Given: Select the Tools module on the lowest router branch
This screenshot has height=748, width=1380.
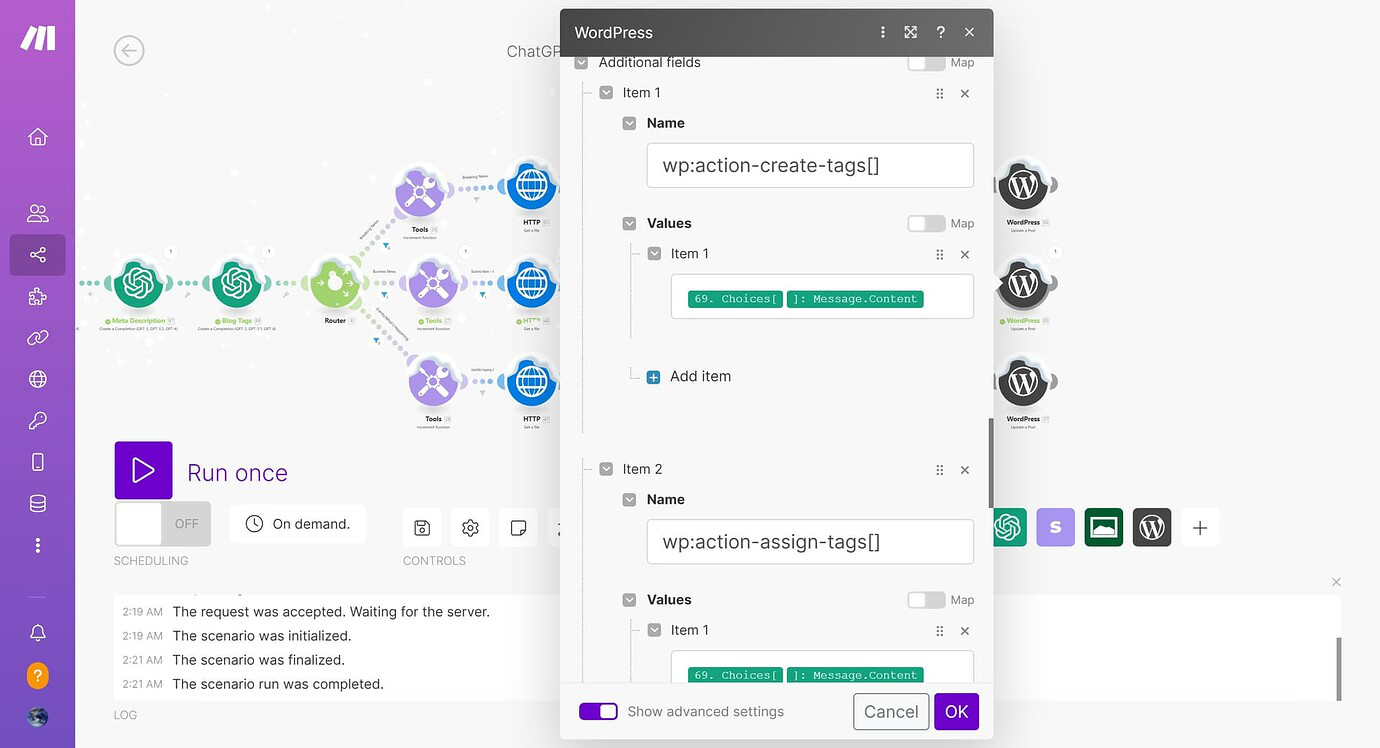Looking at the screenshot, I should (433, 383).
